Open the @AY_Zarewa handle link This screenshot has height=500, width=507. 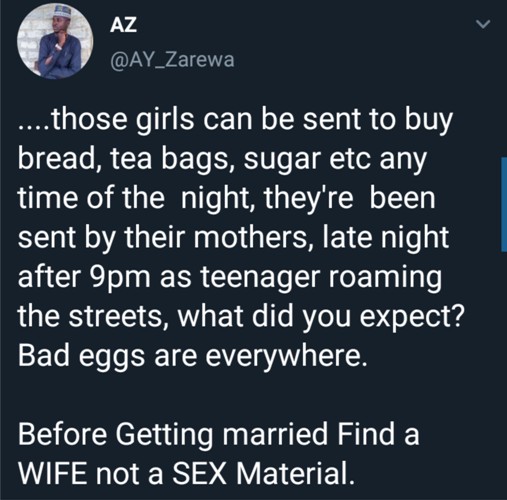point(172,60)
